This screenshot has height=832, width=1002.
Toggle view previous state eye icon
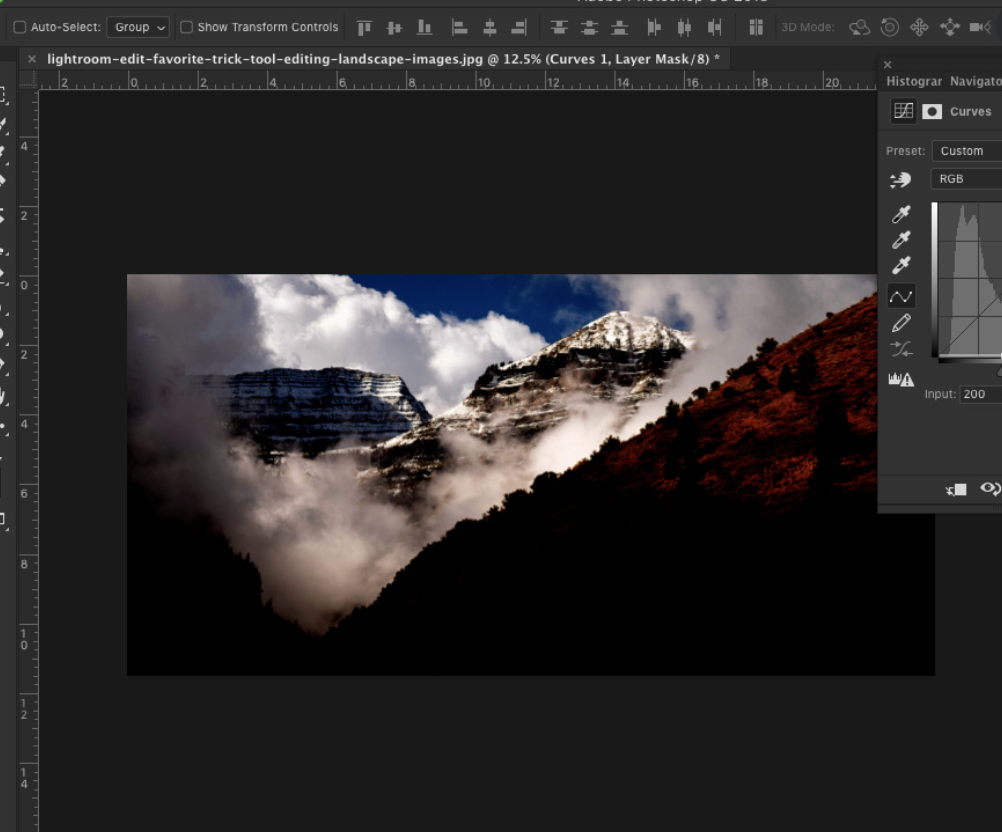pyautogui.click(x=990, y=489)
